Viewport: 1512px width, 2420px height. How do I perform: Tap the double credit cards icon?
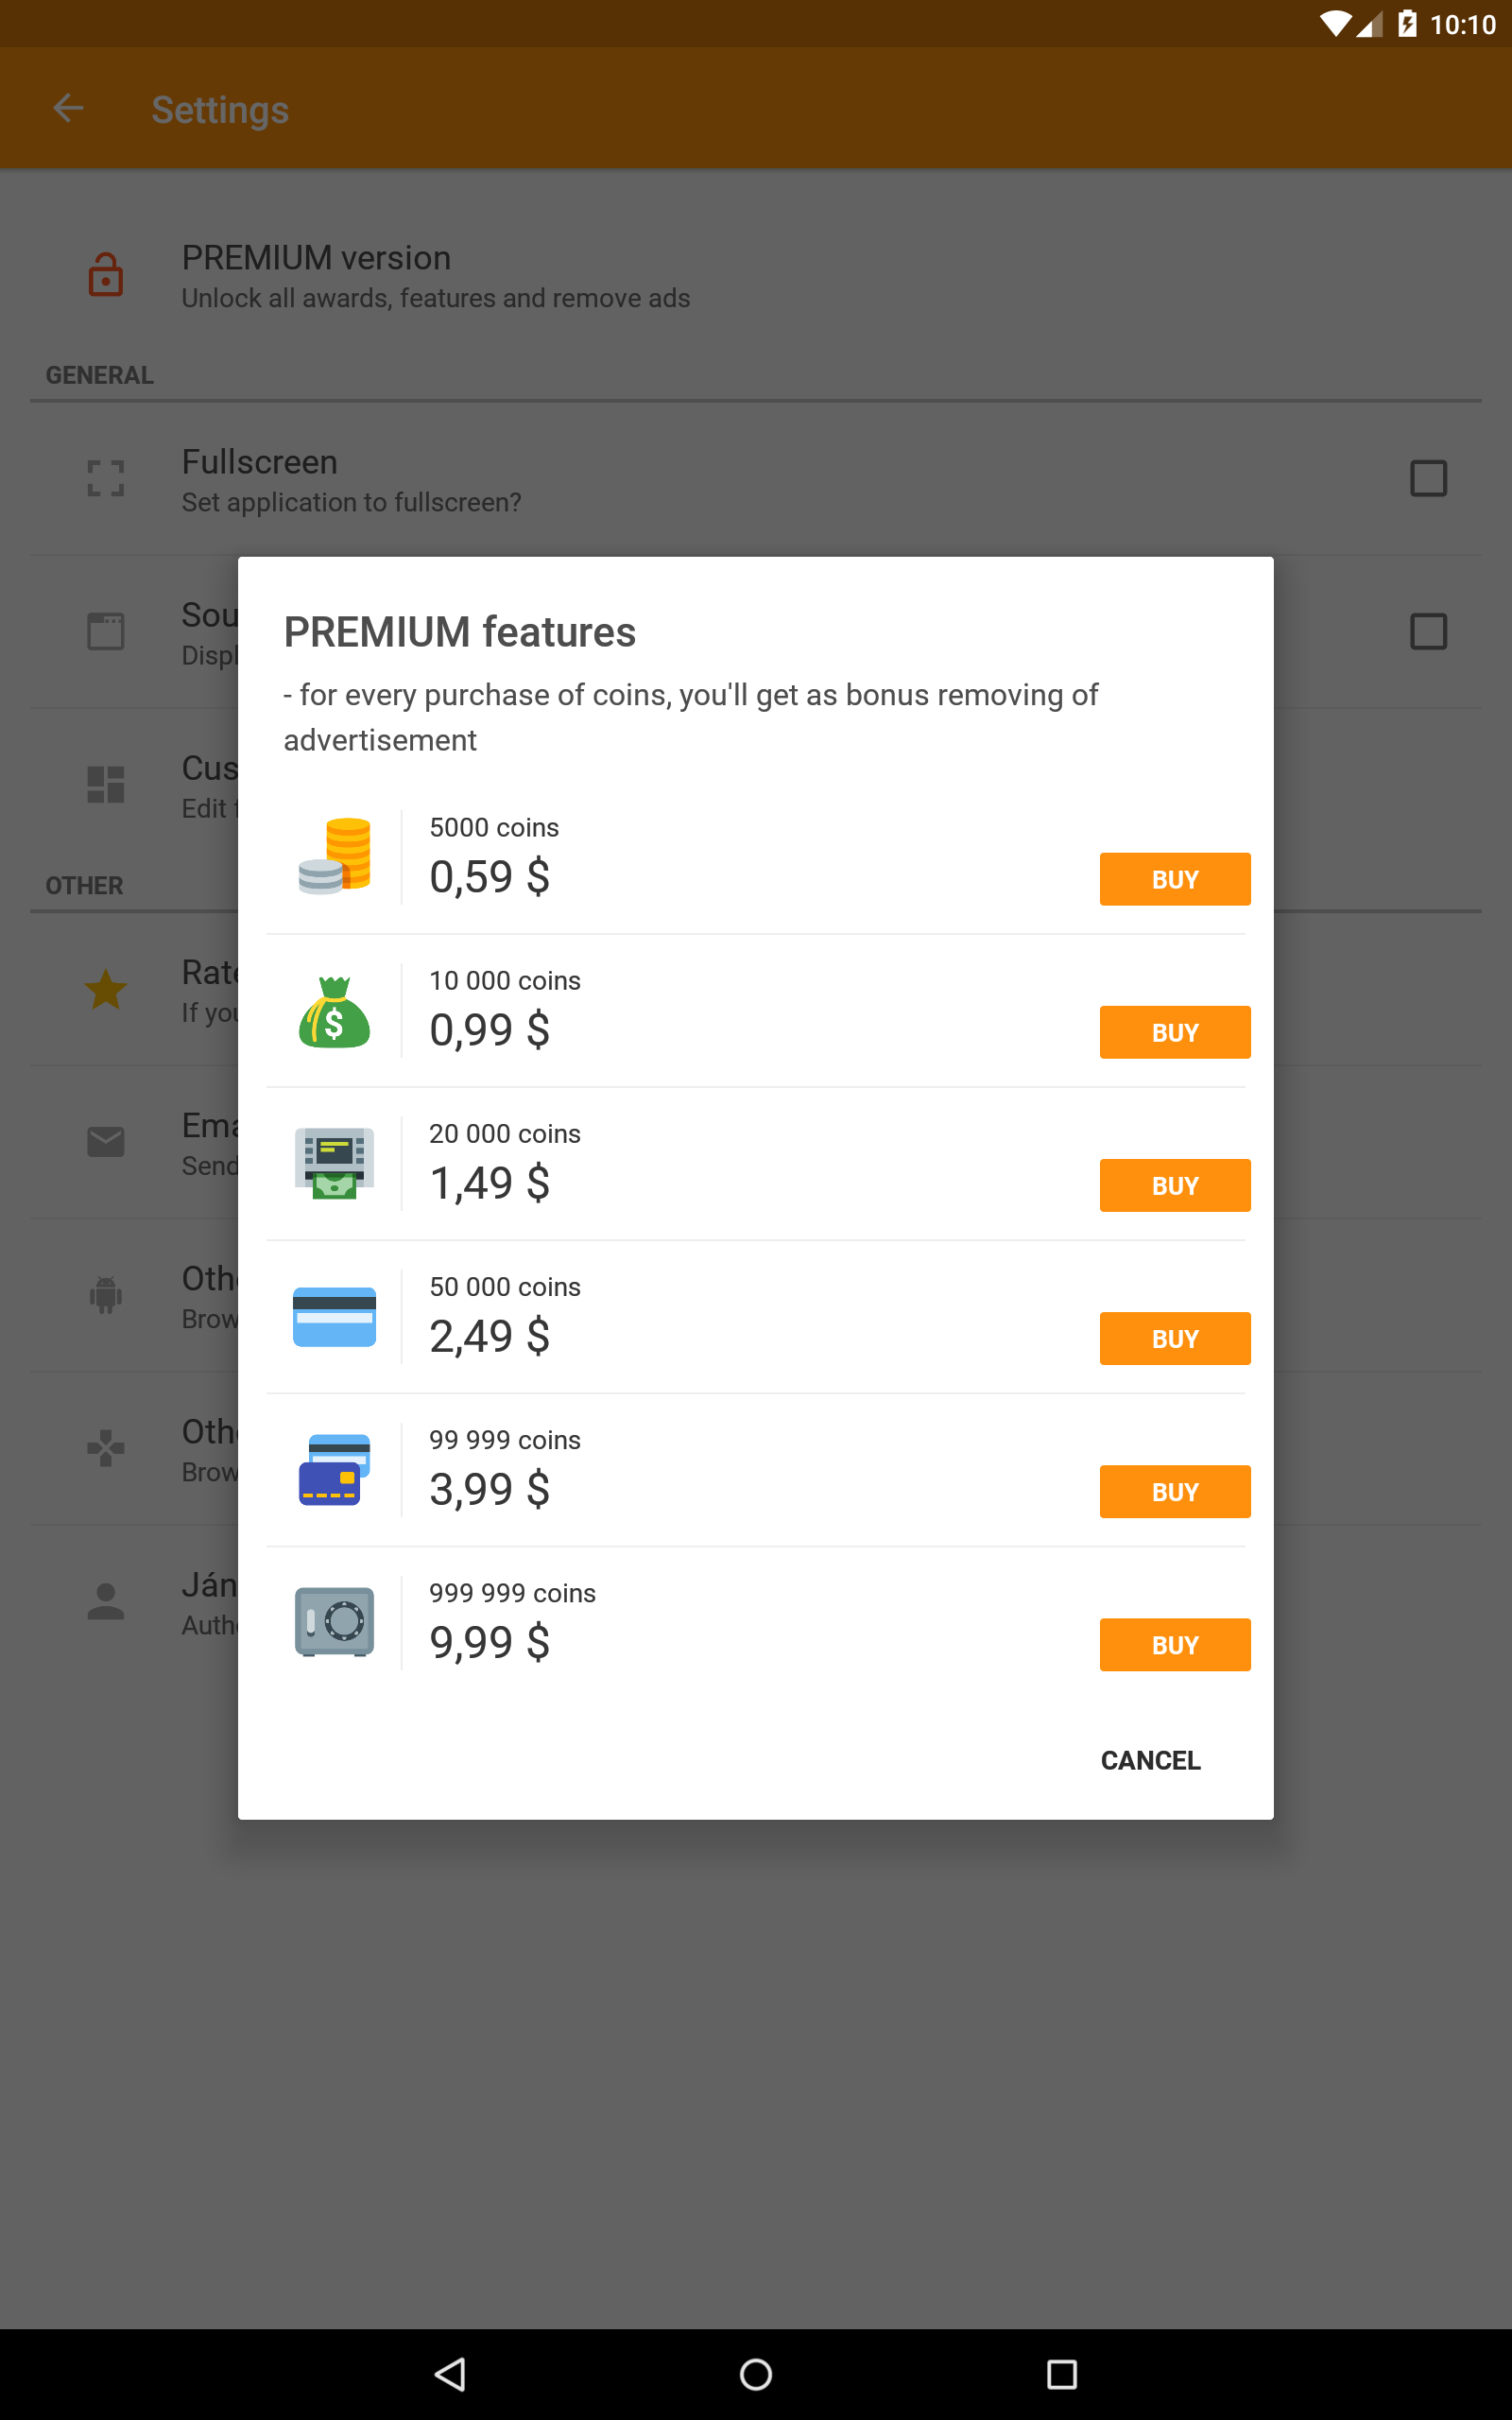(x=334, y=1470)
